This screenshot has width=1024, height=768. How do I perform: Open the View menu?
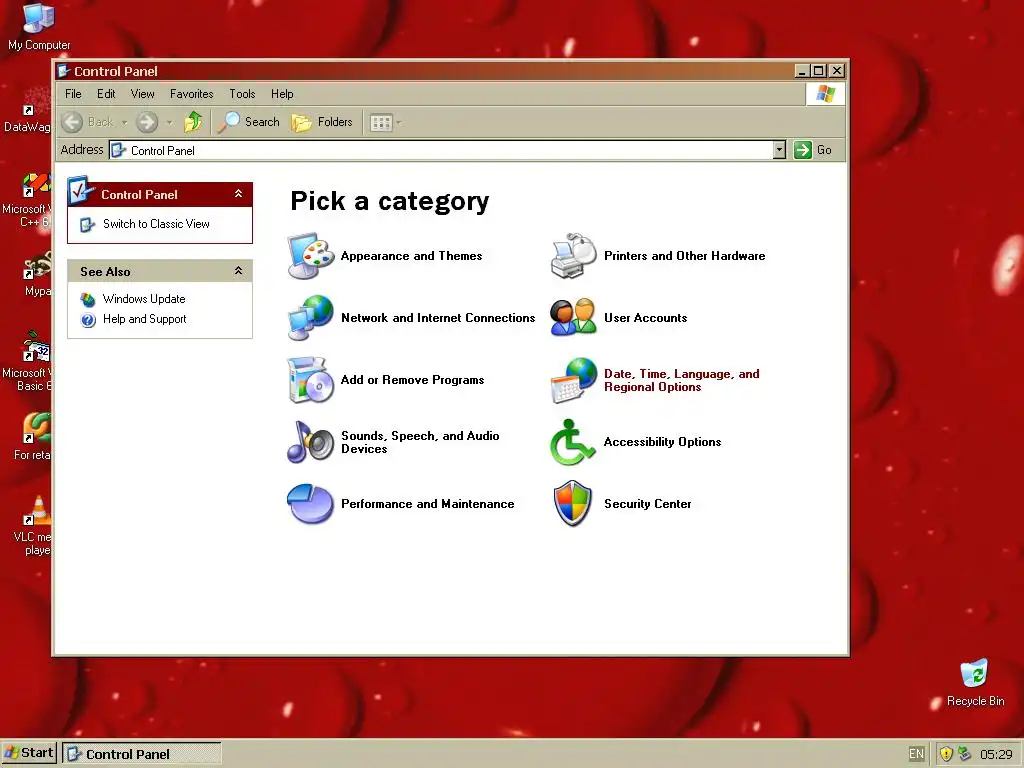[142, 94]
